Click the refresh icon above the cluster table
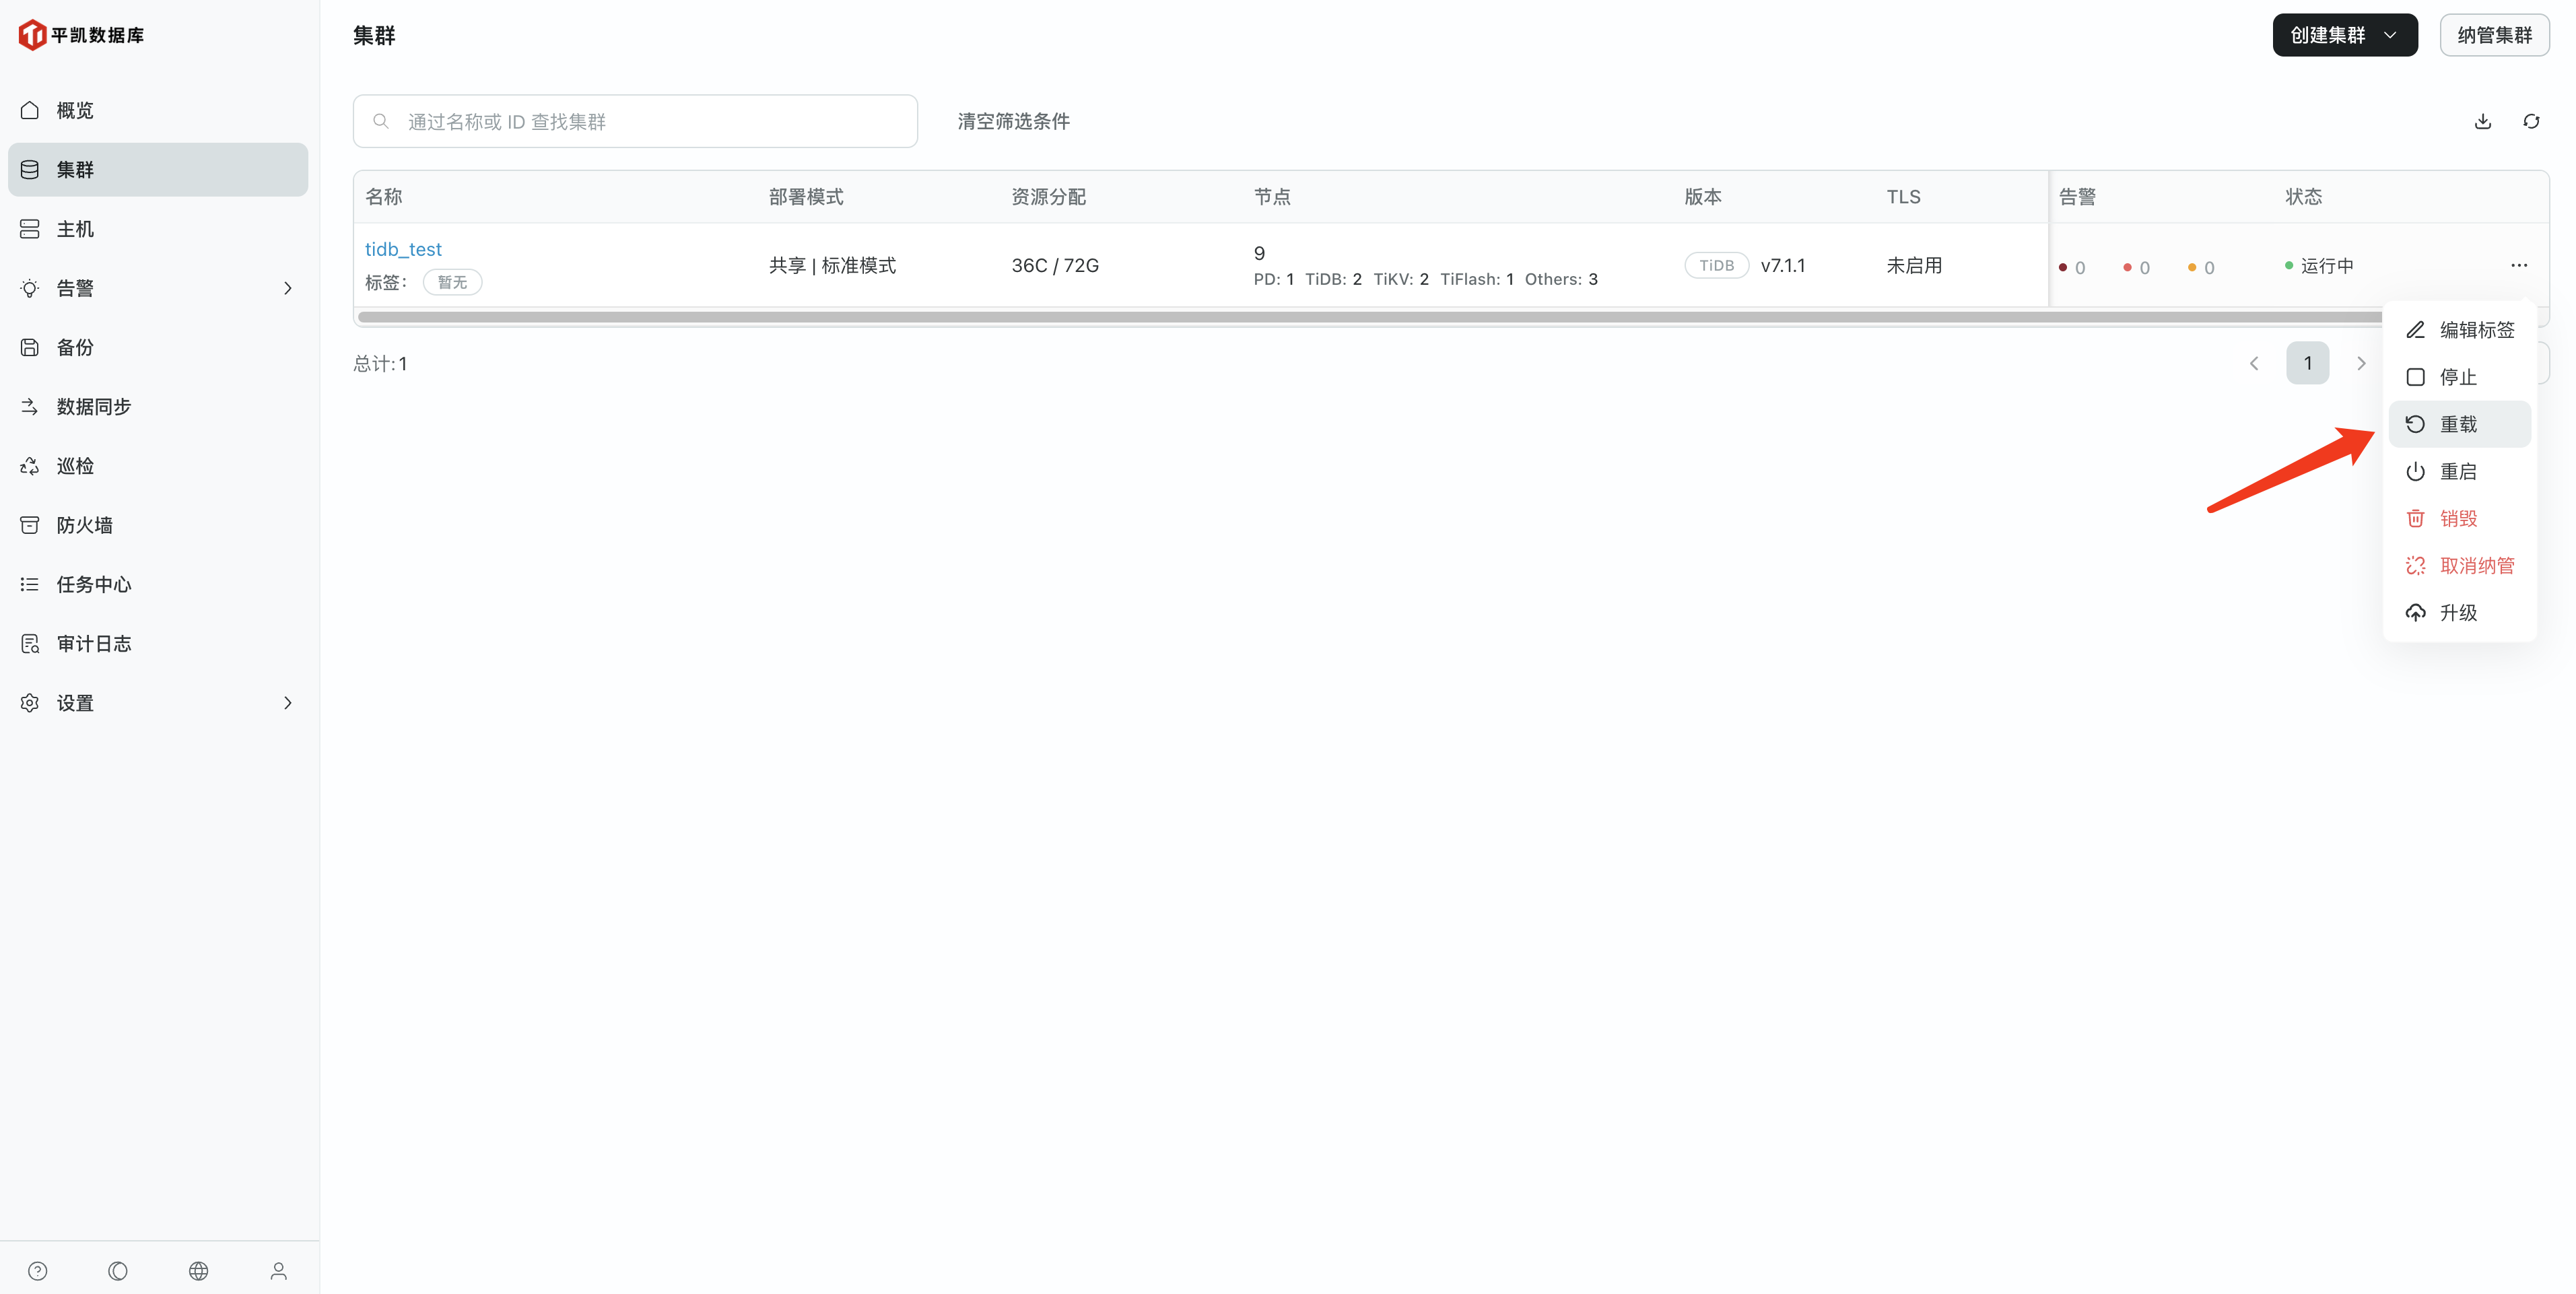Image resolution: width=2576 pixels, height=1294 pixels. coord(2531,121)
